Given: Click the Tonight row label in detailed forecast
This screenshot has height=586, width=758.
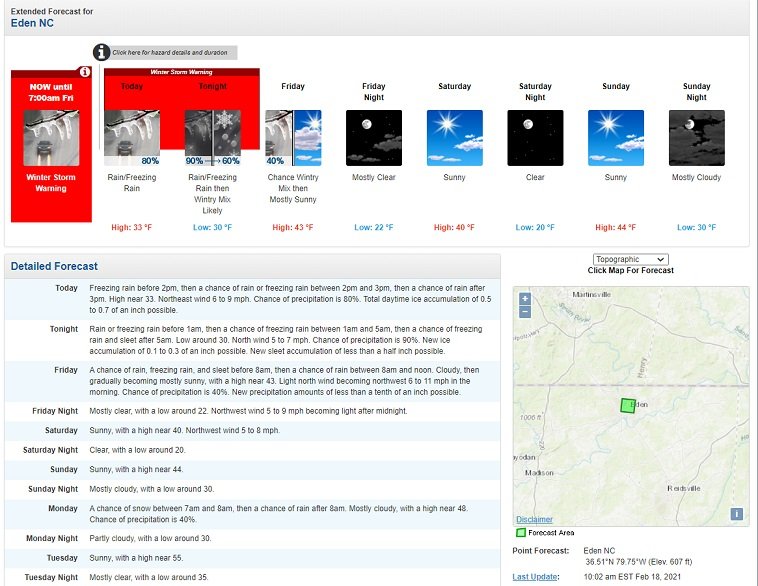Looking at the screenshot, I should pos(64,329).
